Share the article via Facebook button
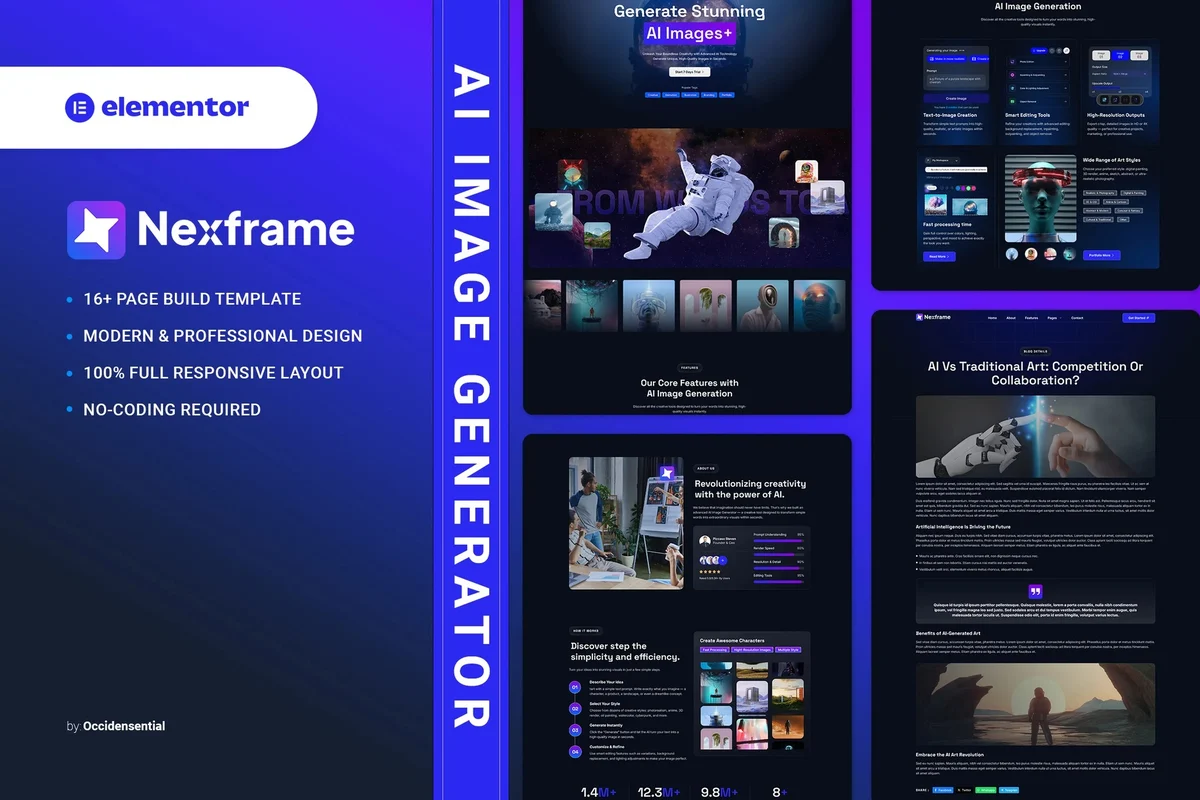1200x800 pixels. (943, 790)
